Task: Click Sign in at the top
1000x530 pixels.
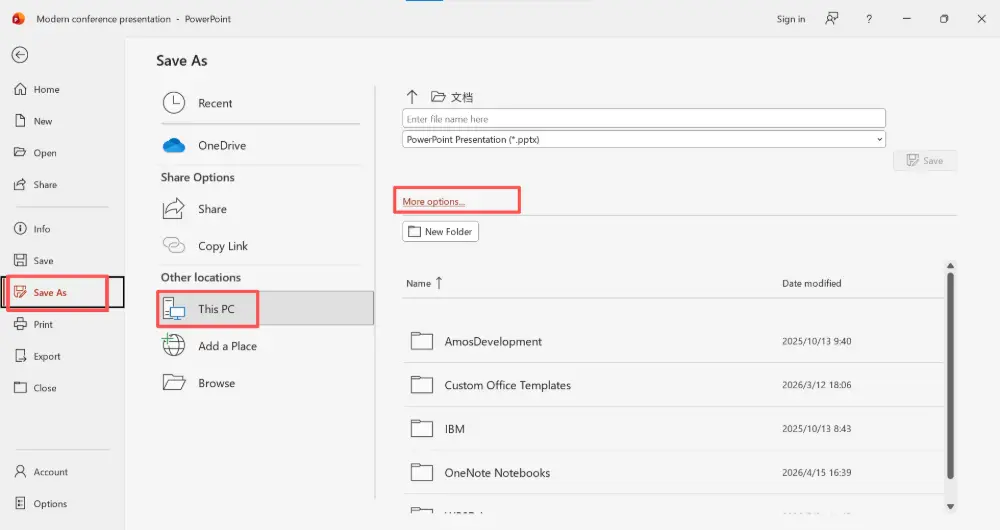Action: click(x=791, y=19)
